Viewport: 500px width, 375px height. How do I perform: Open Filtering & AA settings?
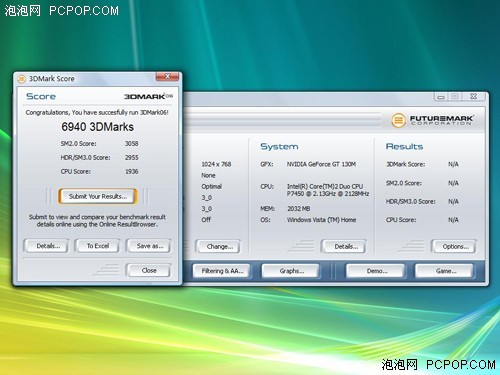222,271
